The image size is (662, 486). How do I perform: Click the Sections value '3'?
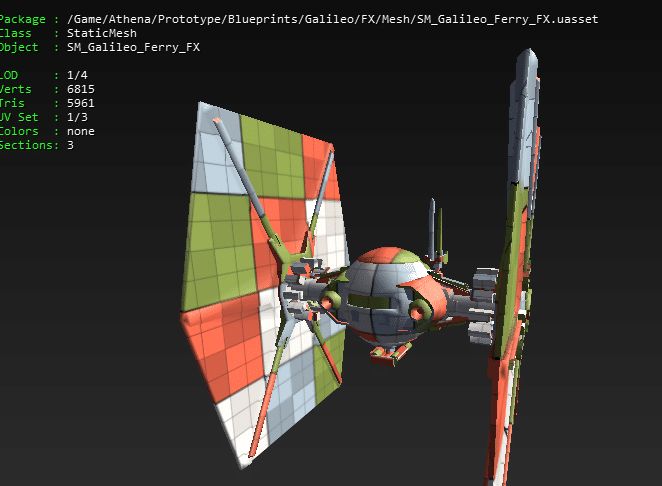click(71, 145)
